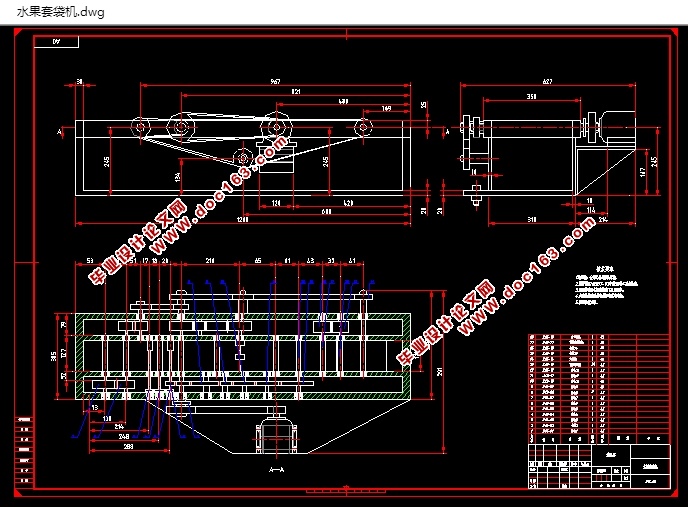The image size is (688, 507).
Task: Click the file name 水果套袋机.dwg
Action: 61,12
